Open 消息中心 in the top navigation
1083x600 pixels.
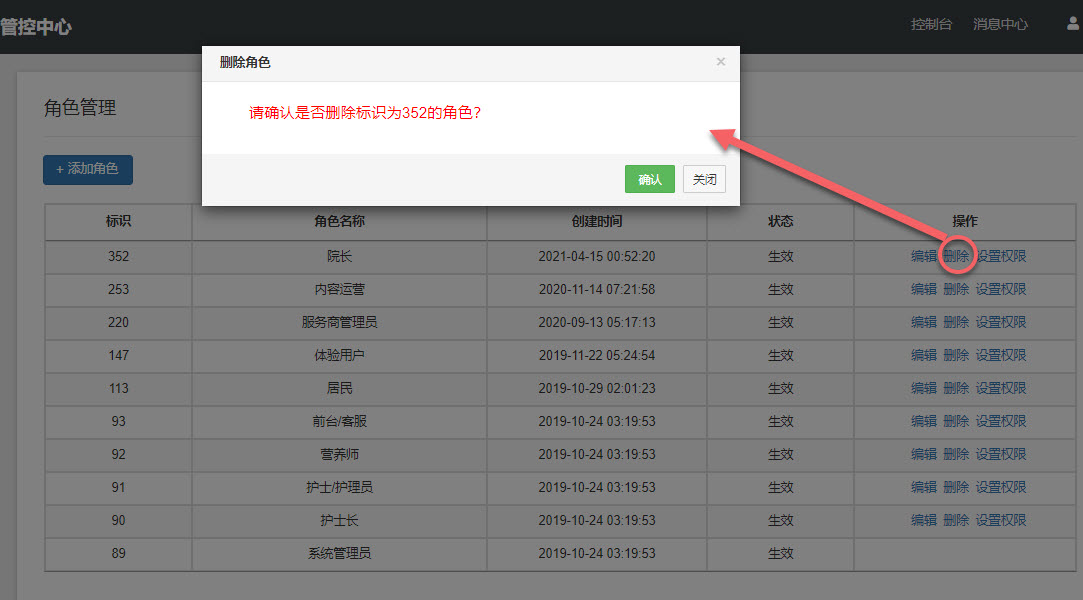point(1000,25)
